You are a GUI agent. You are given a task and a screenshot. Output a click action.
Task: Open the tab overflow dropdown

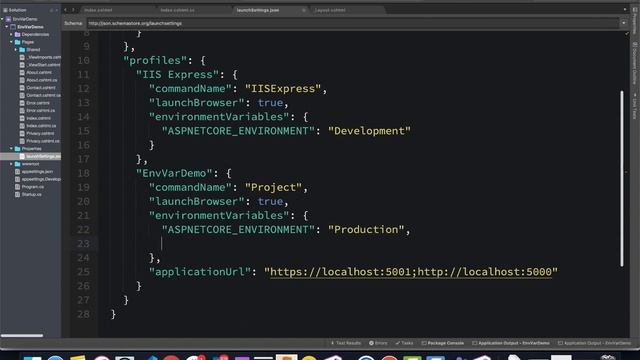coord(624,10)
